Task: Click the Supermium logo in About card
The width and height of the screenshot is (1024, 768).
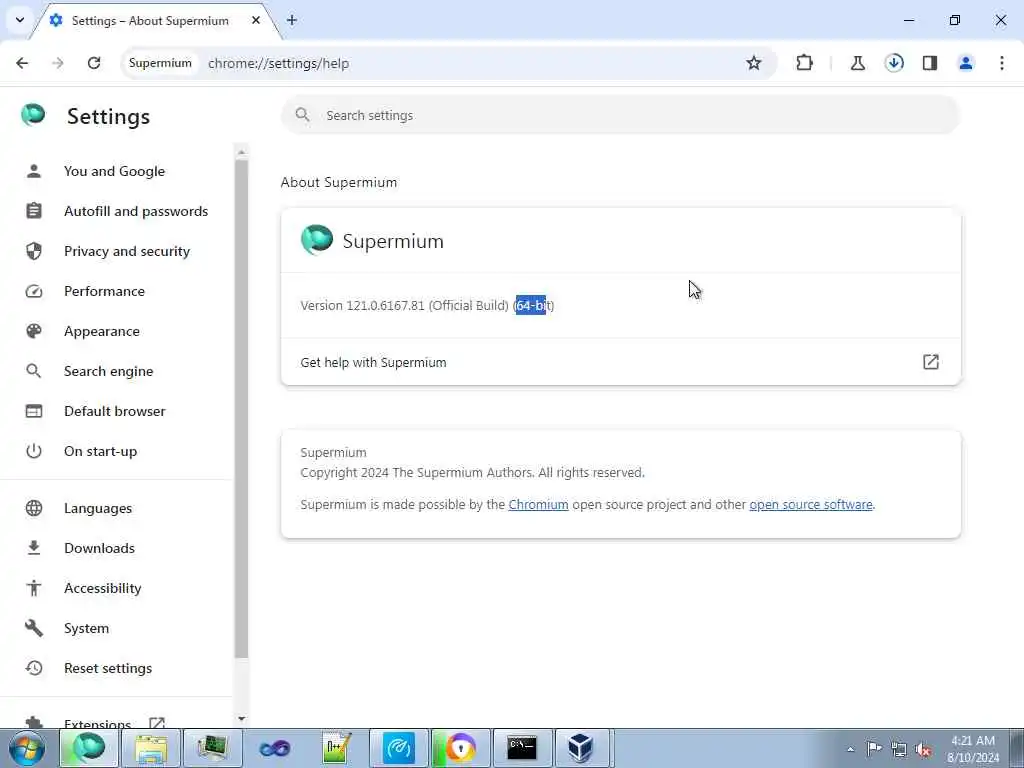Action: click(x=317, y=240)
